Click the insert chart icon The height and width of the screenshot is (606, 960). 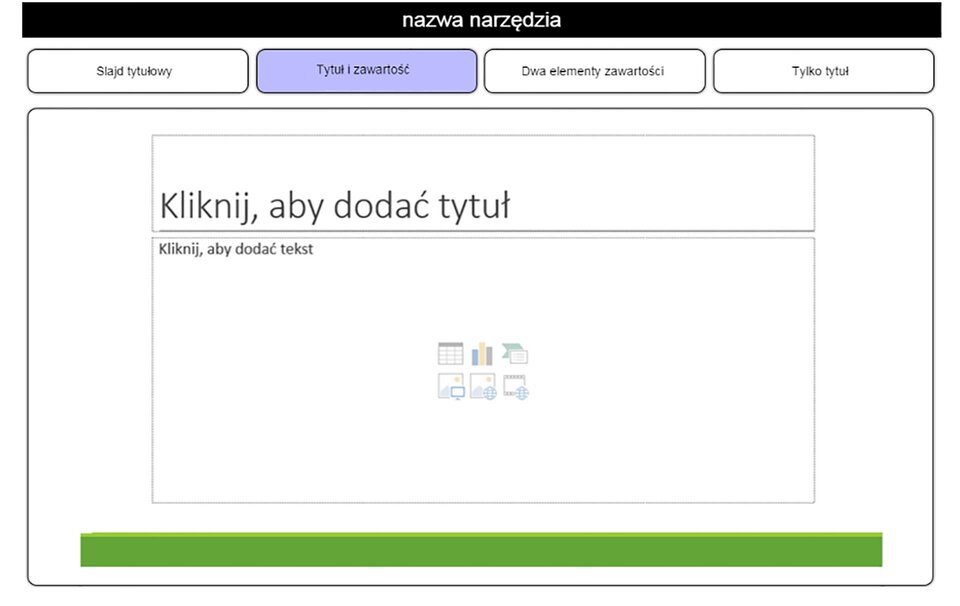click(x=482, y=354)
